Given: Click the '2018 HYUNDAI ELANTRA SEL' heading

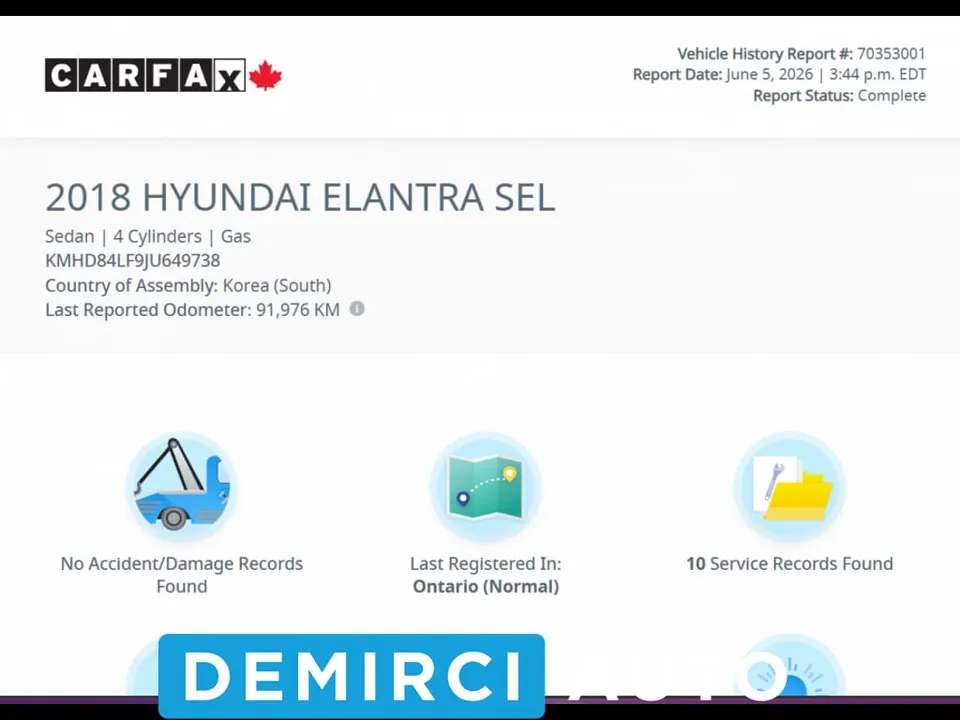Looking at the screenshot, I should point(300,197).
